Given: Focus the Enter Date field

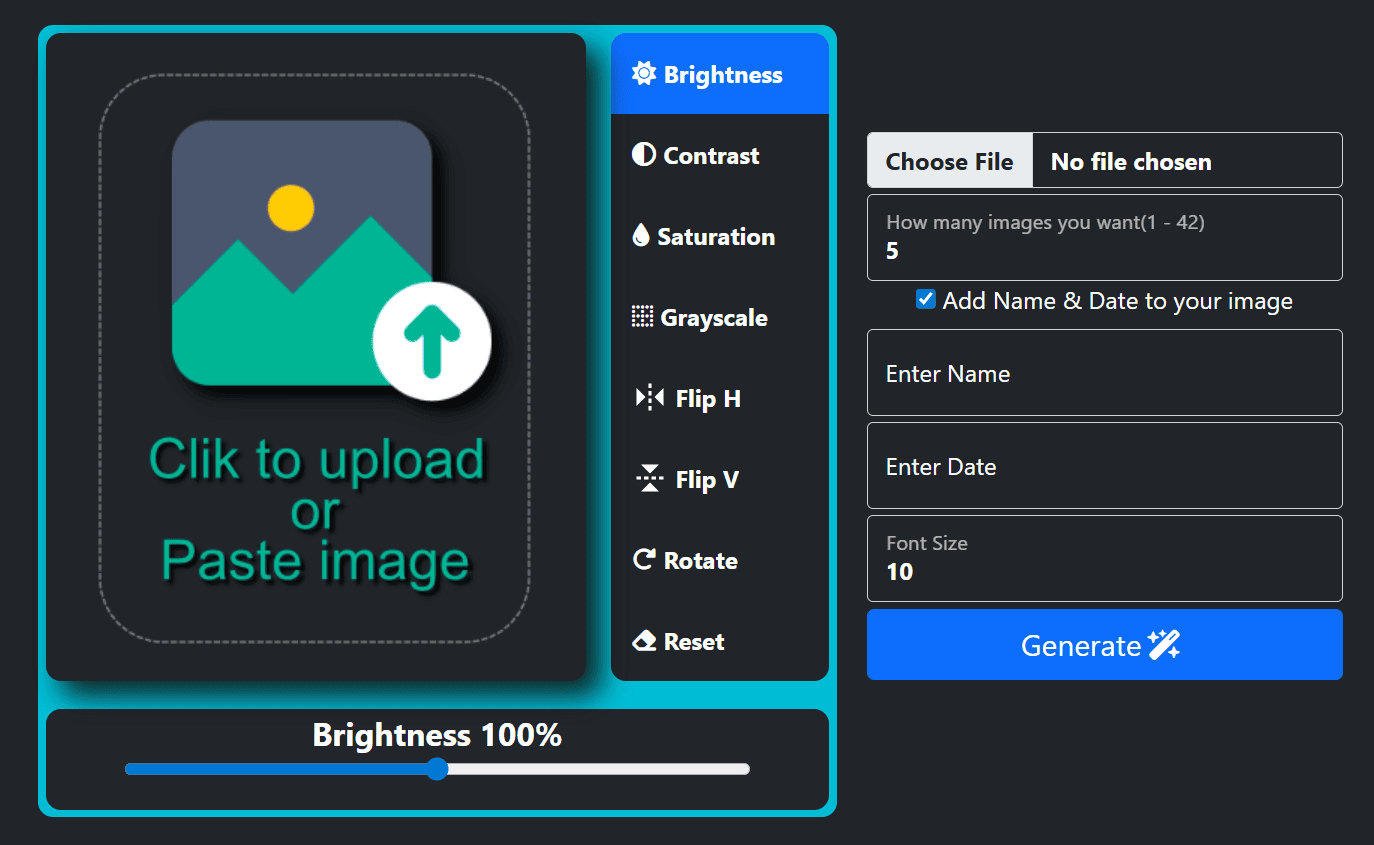Looking at the screenshot, I should pos(1104,465).
